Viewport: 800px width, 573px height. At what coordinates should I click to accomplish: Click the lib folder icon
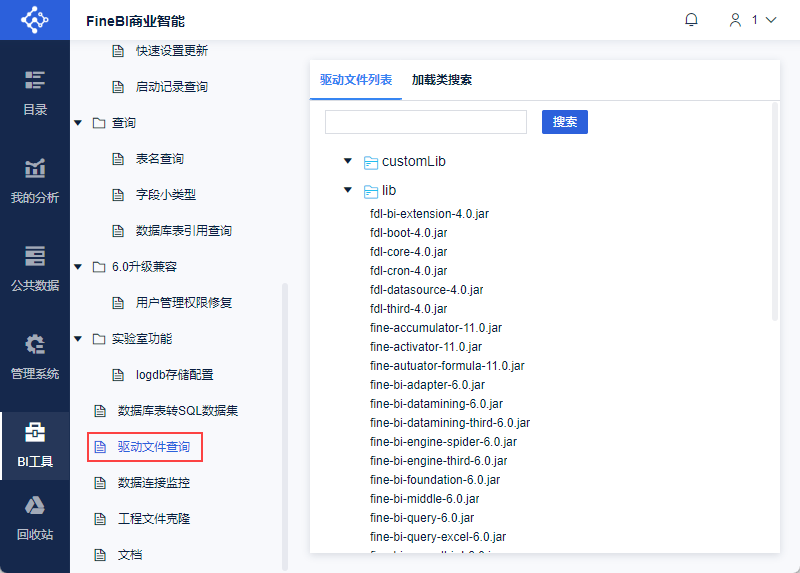point(371,191)
